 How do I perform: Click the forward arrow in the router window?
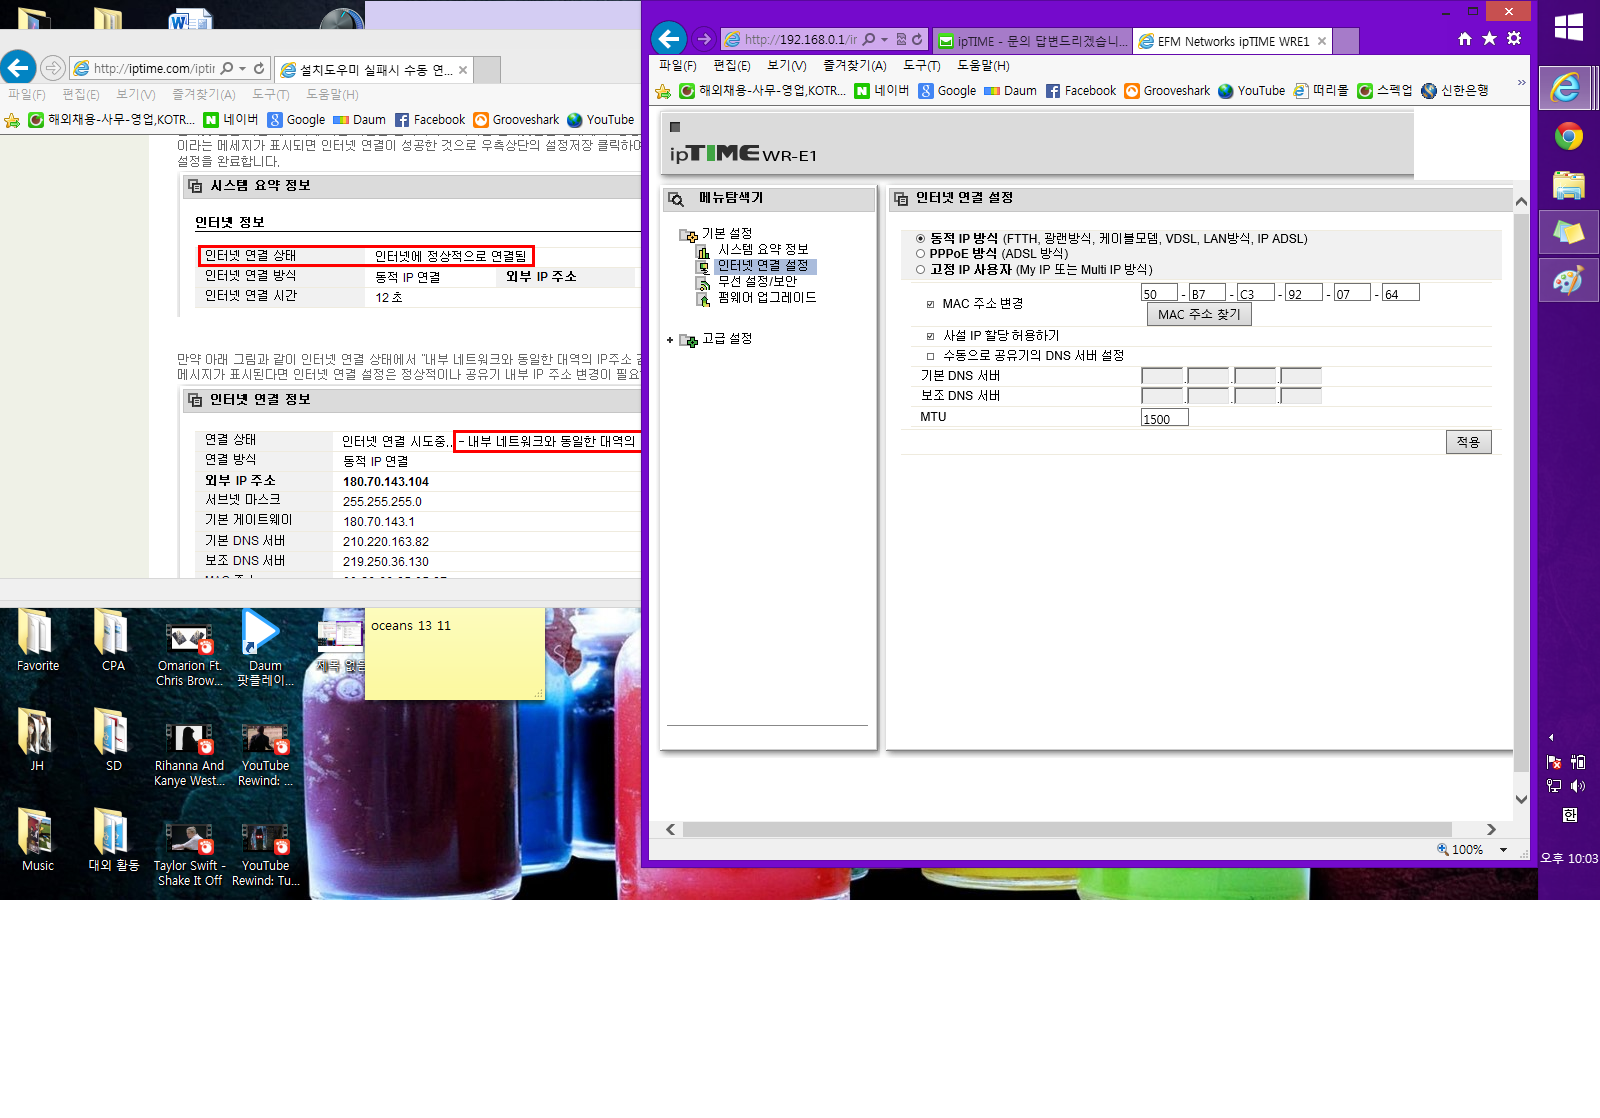click(x=704, y=39)
